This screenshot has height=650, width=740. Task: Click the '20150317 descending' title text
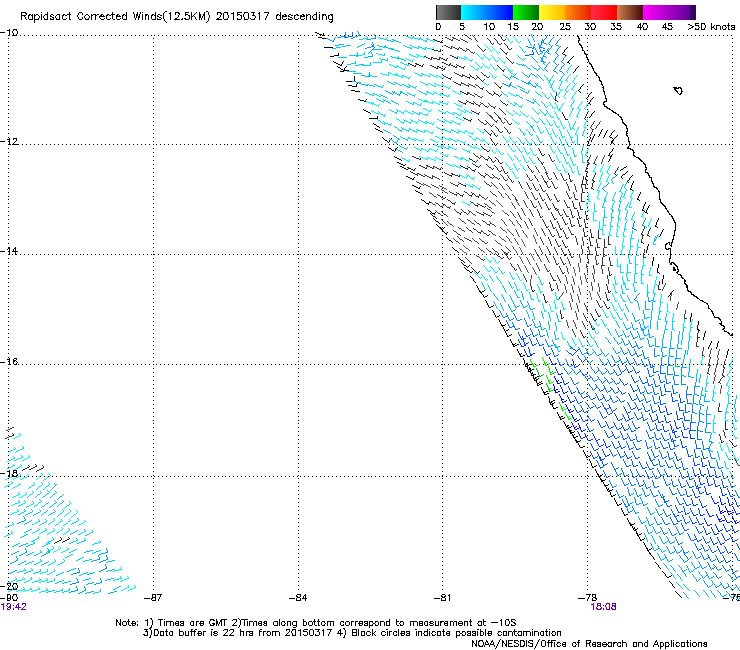(x=274, y=16)
